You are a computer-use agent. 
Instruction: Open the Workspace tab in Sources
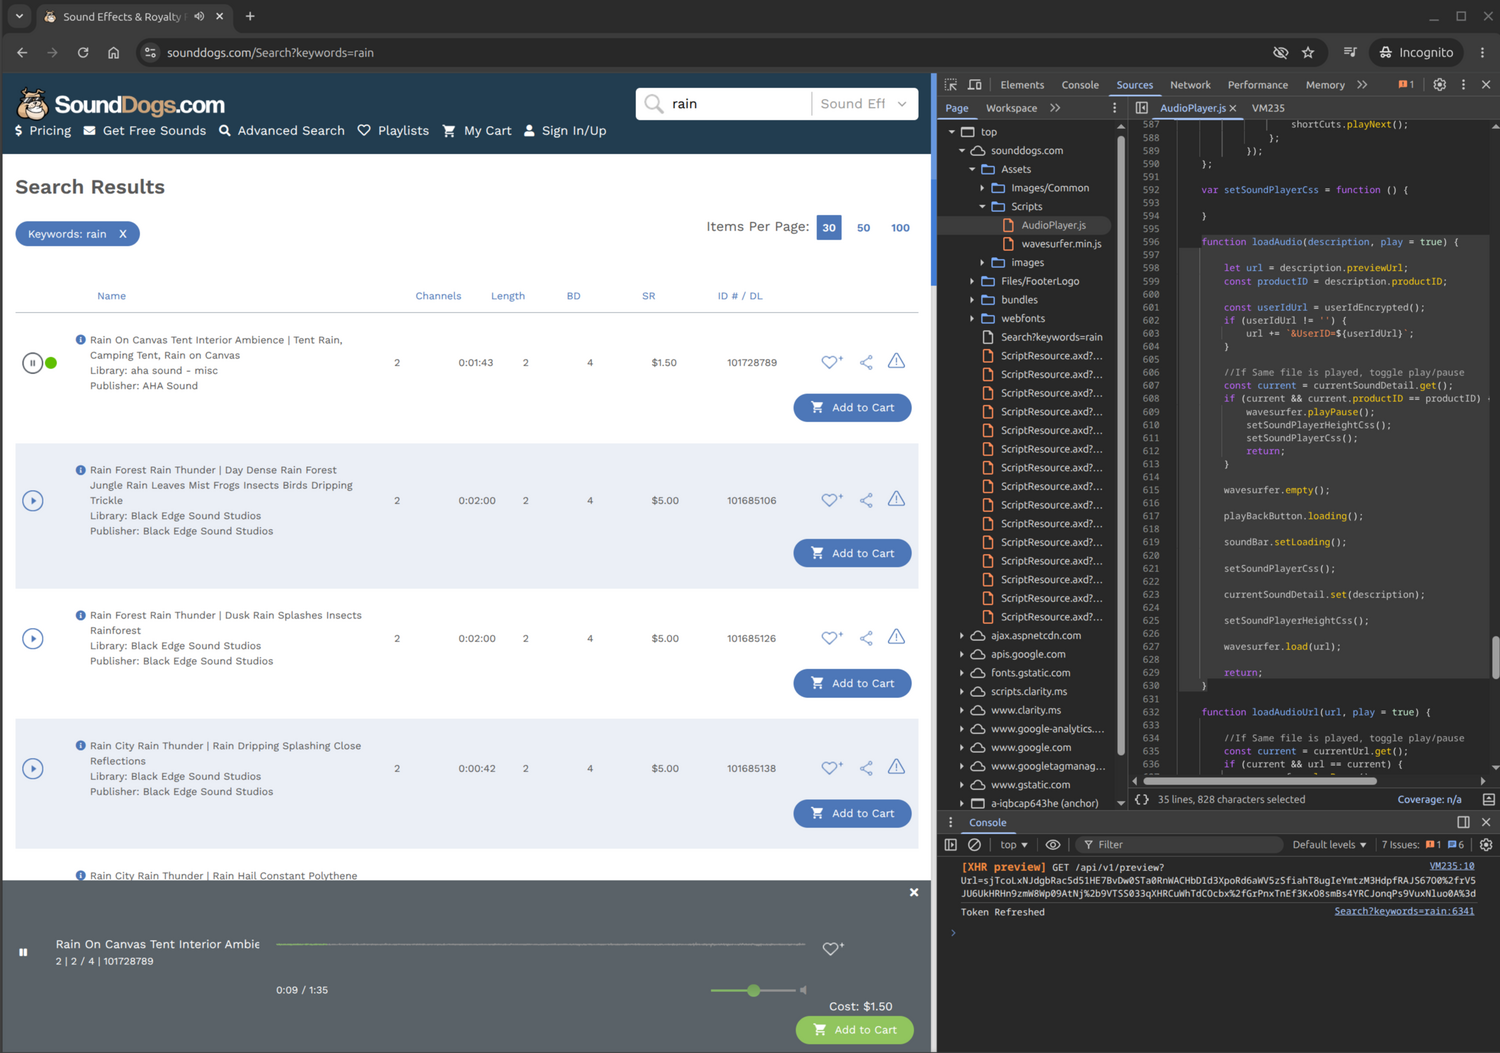point(1011,108)
